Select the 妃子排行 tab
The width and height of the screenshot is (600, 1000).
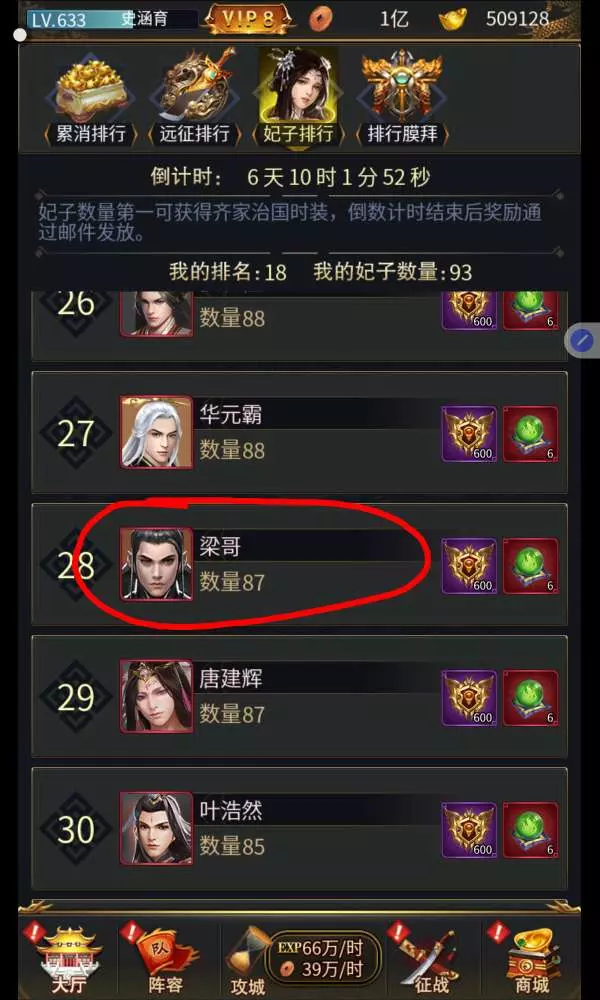[x=298, y=97]
